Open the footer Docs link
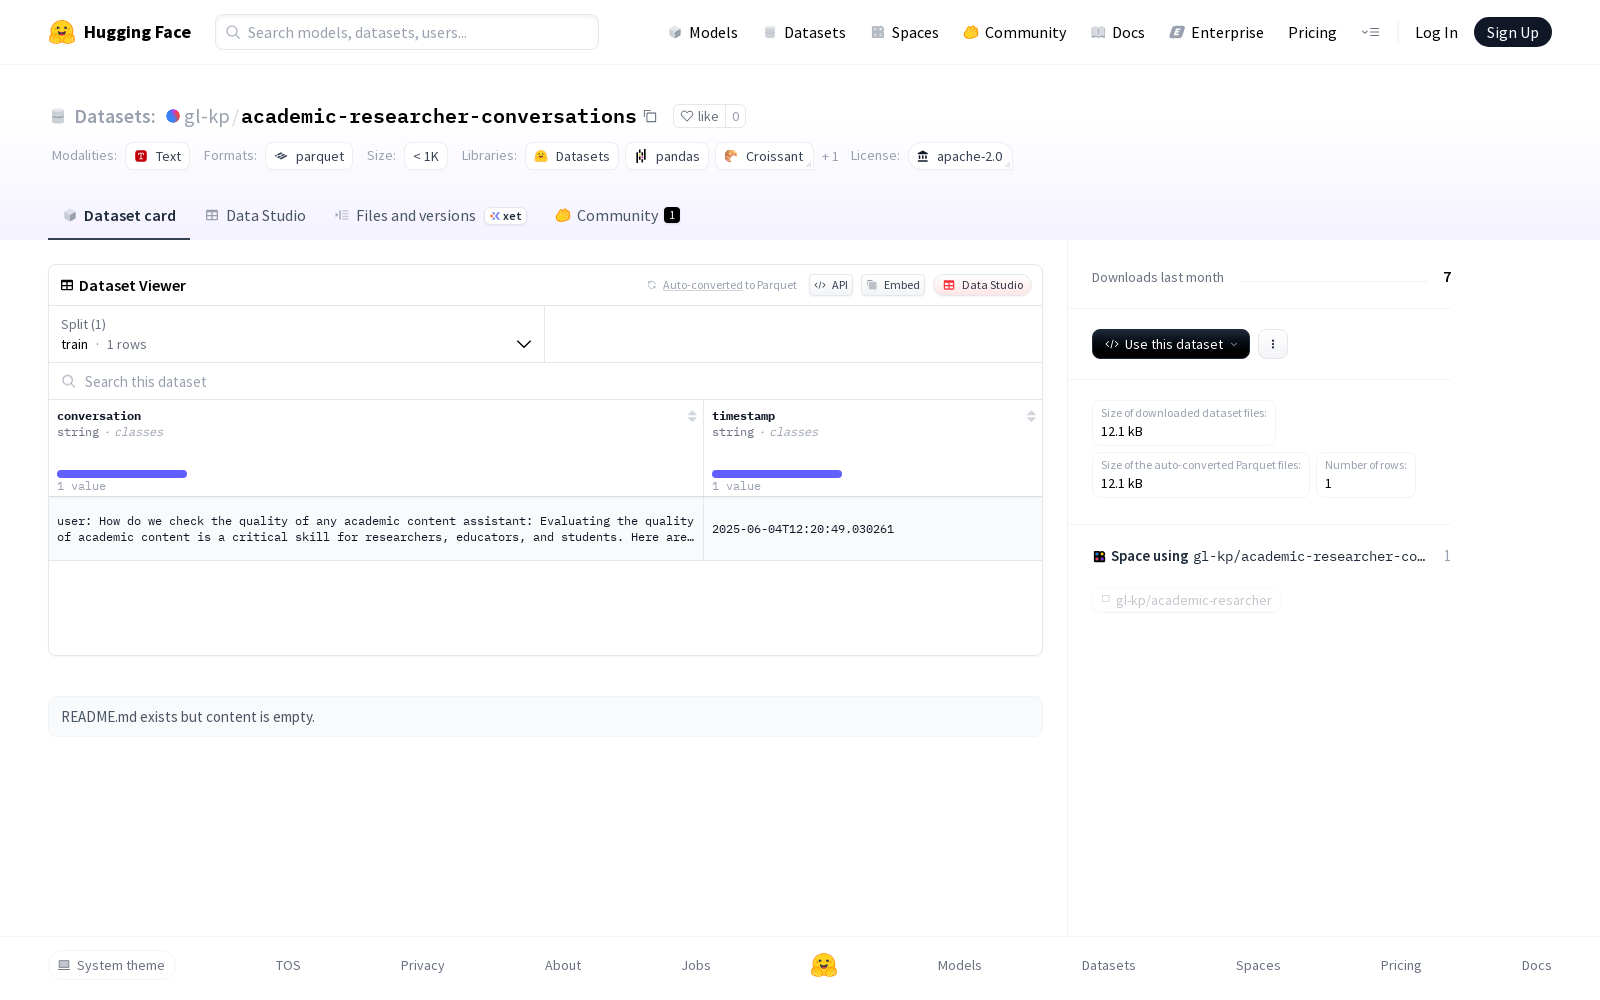Image resolution: width=1600 pixels, height=1000 pixels. point(1536,965)
